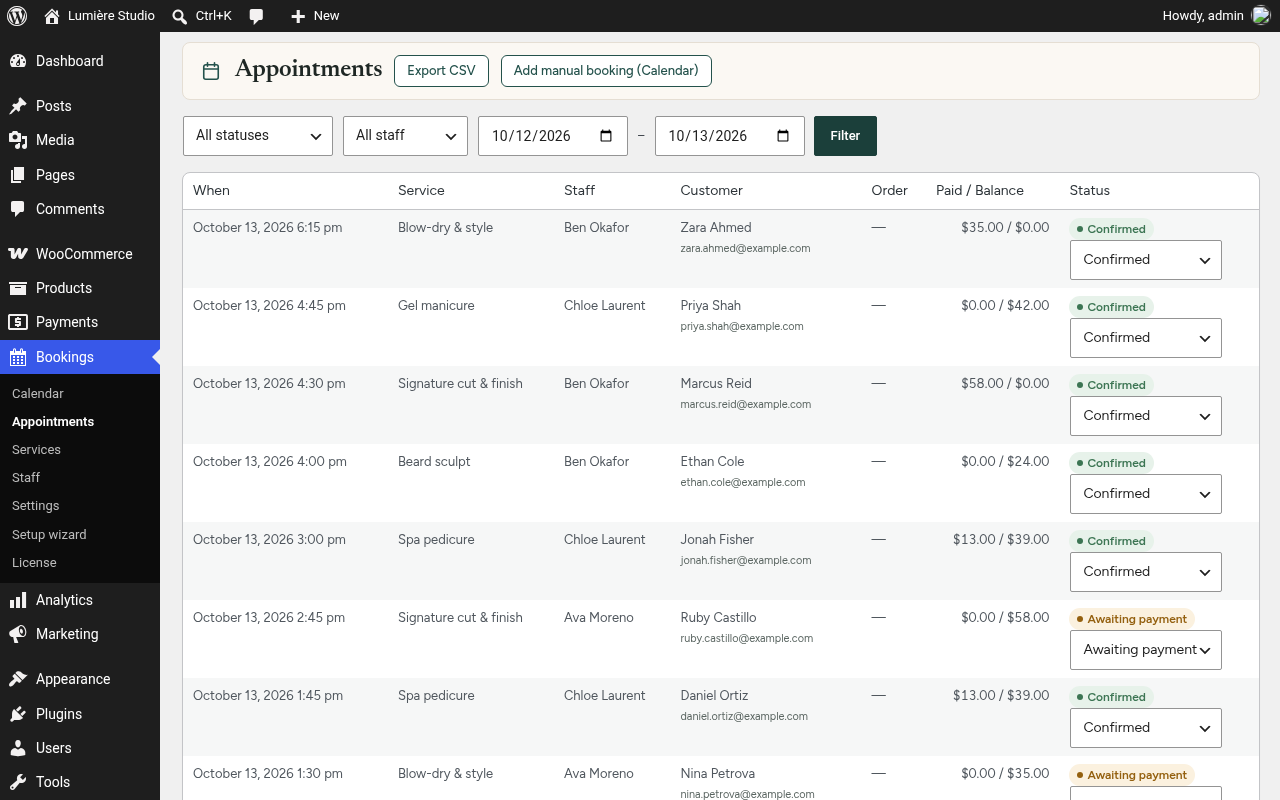This screenshot has height=800, width=1280.
Task: Click Add manual booking (Calendar) button
Action: 606,71
